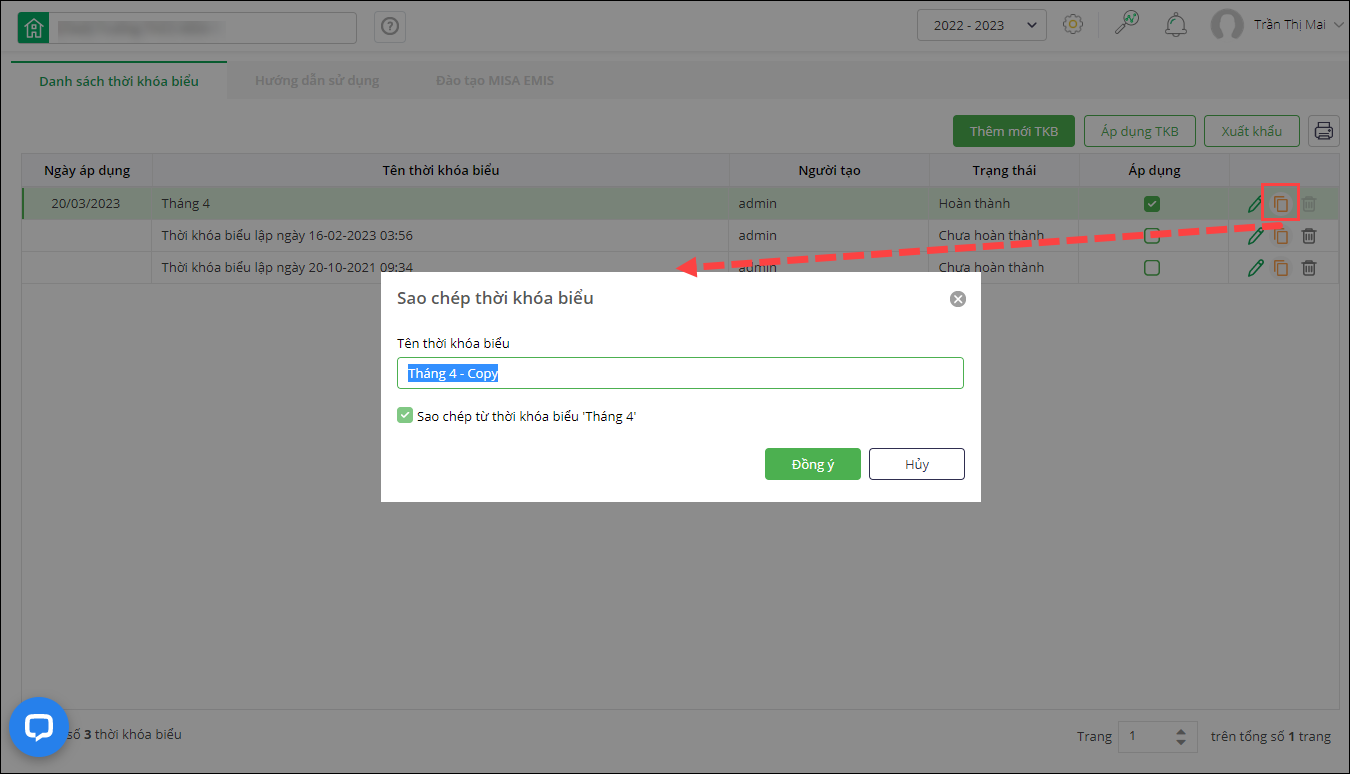
Task: Open the 'Đào tạo MISA EMIS' tab
Action: tap(495, 81)
